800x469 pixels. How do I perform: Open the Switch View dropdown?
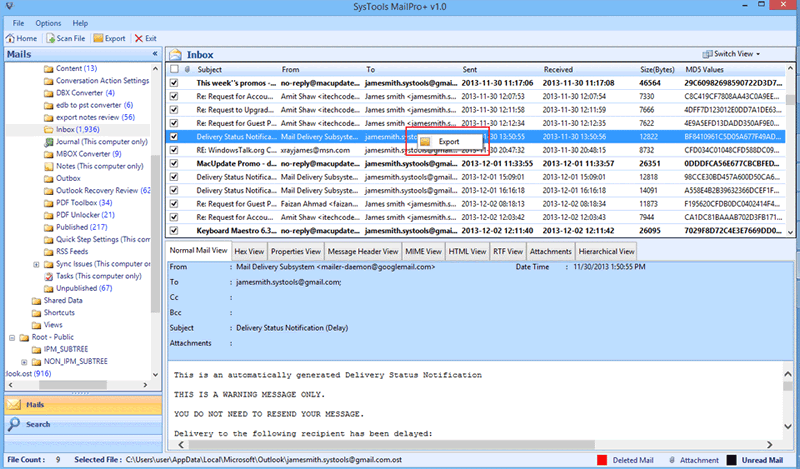(731, 54)
